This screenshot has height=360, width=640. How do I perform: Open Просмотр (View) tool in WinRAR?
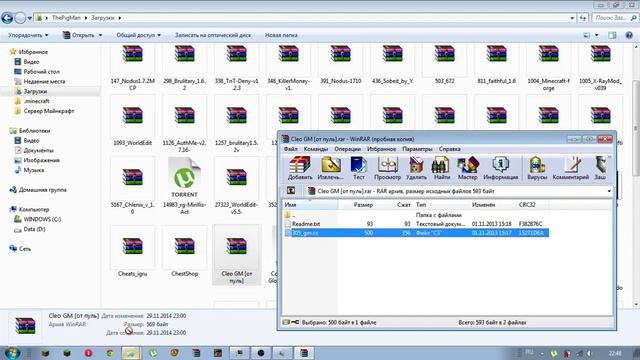pos(387,168)
